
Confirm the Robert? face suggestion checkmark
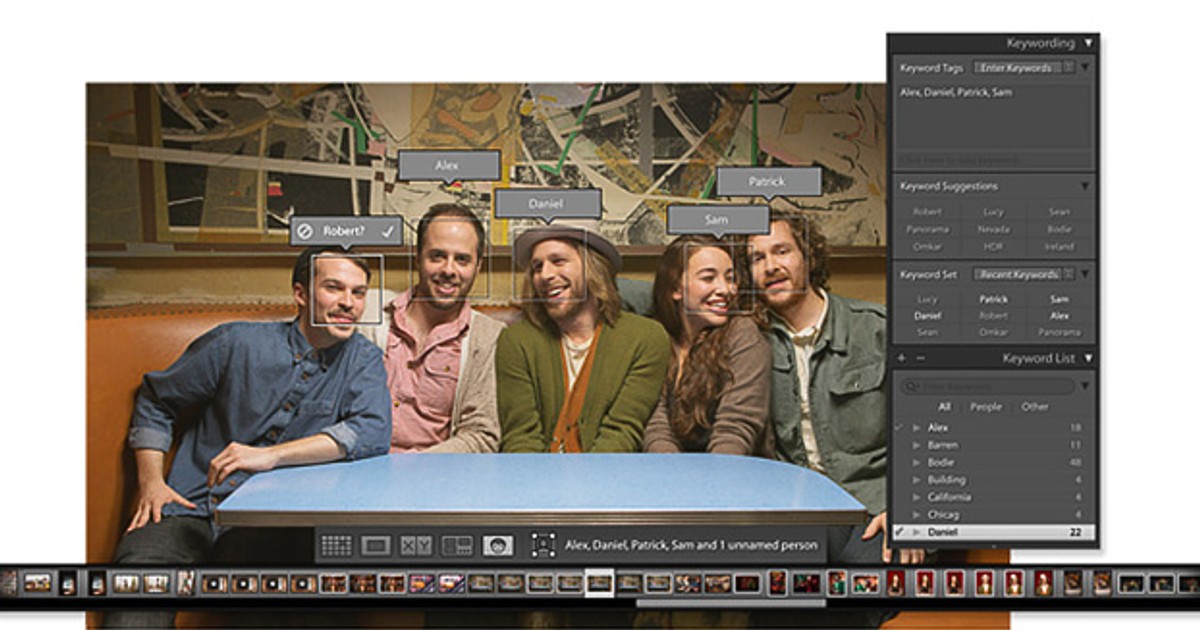point(387,231)
